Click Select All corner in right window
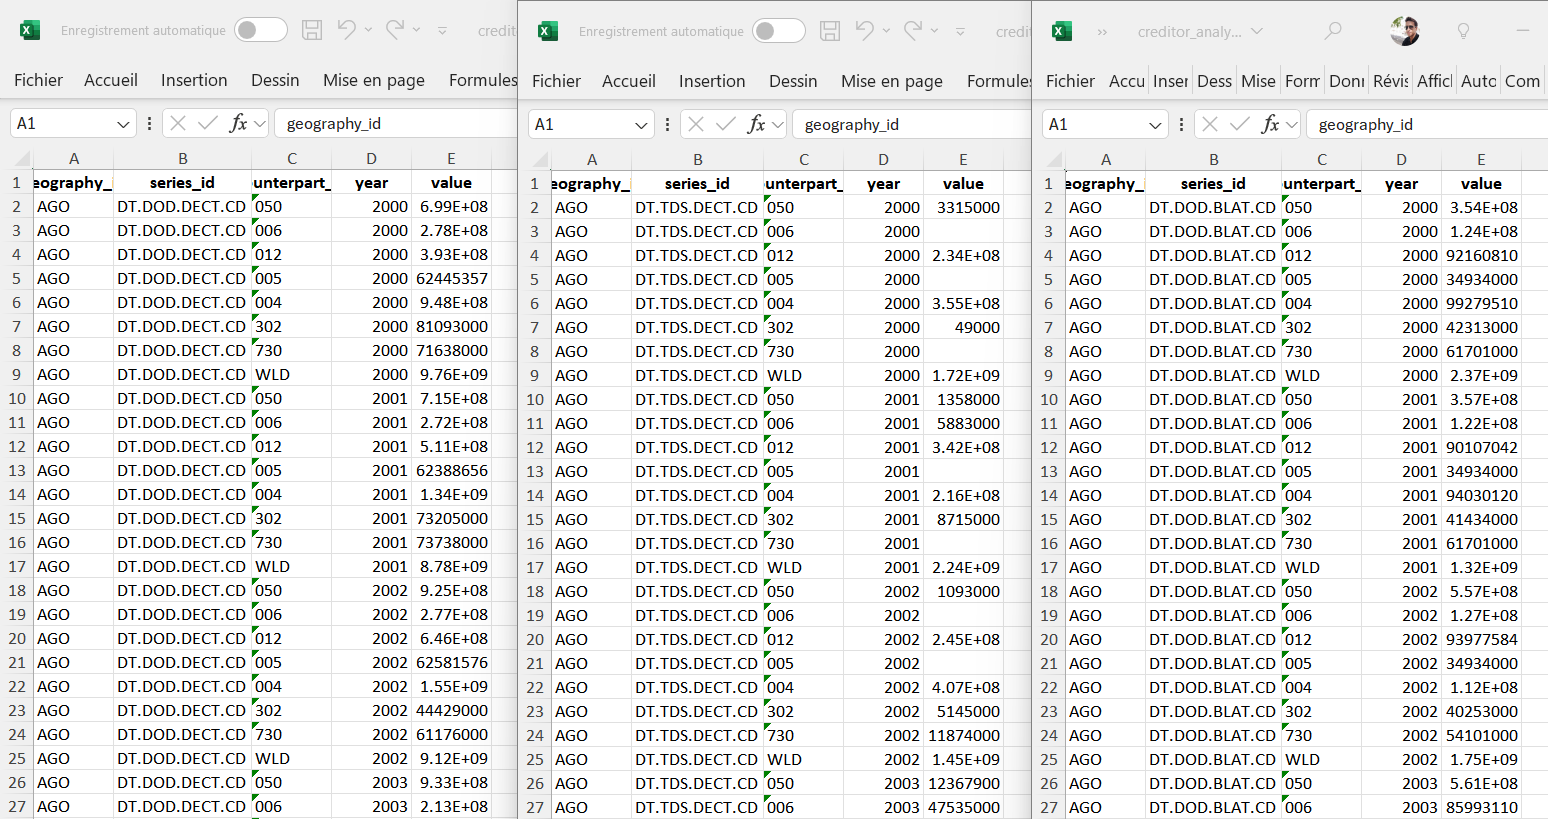 pos(1054,159)
